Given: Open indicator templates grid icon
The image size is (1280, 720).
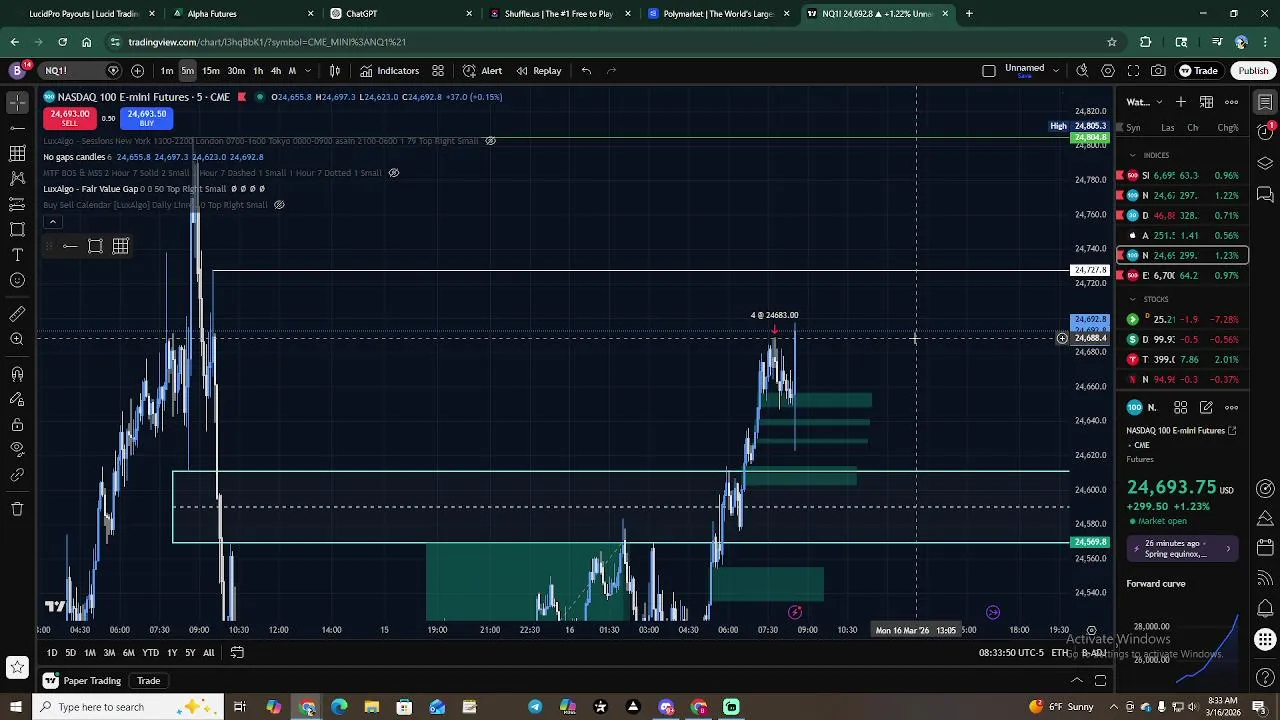Looking at the screenshot, I should (438, 71).
